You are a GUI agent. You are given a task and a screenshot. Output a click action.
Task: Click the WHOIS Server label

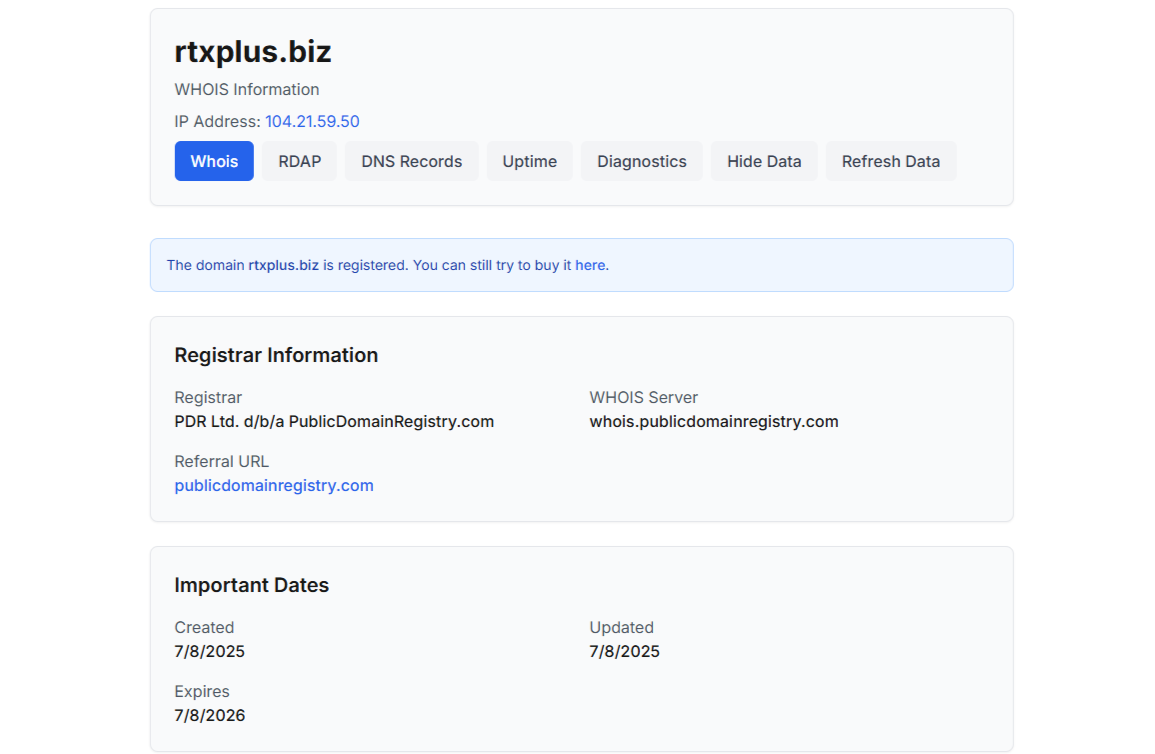click(x=643, y=398)
